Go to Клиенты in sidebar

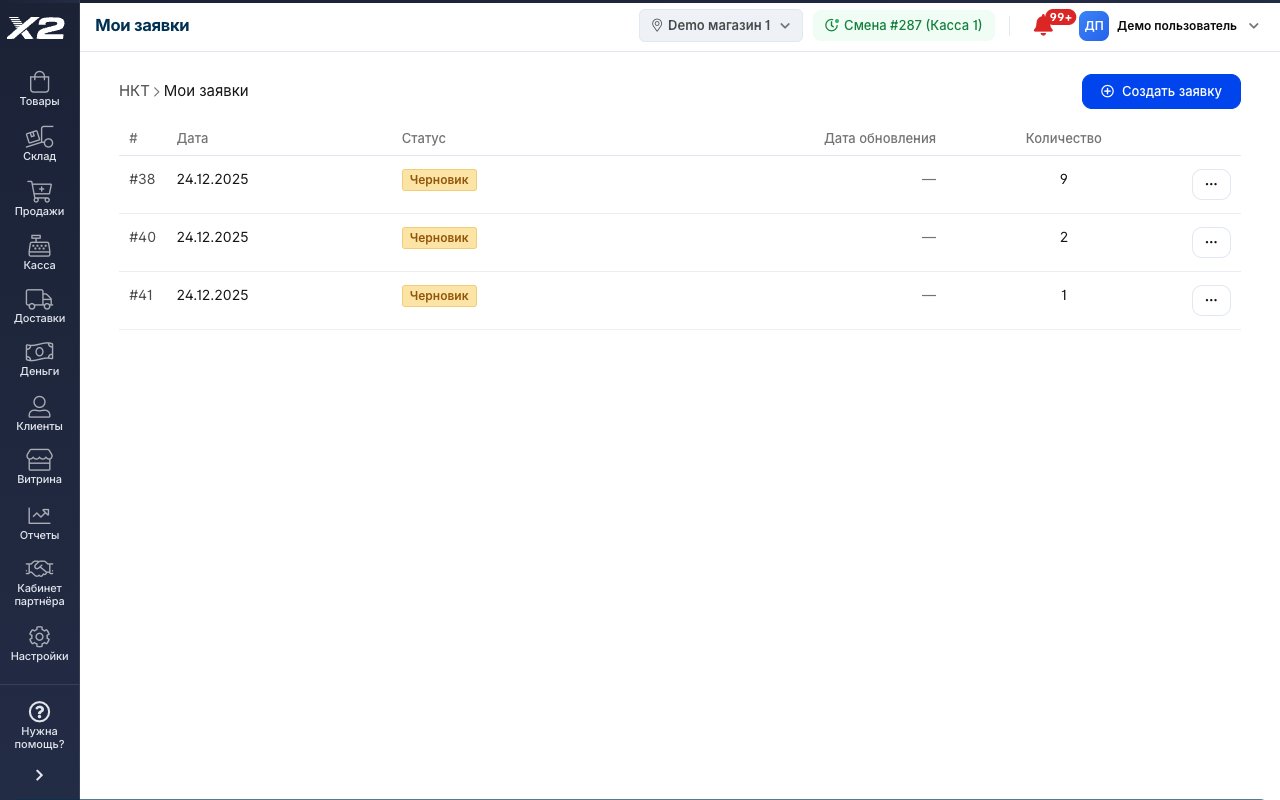coord(39,414)
